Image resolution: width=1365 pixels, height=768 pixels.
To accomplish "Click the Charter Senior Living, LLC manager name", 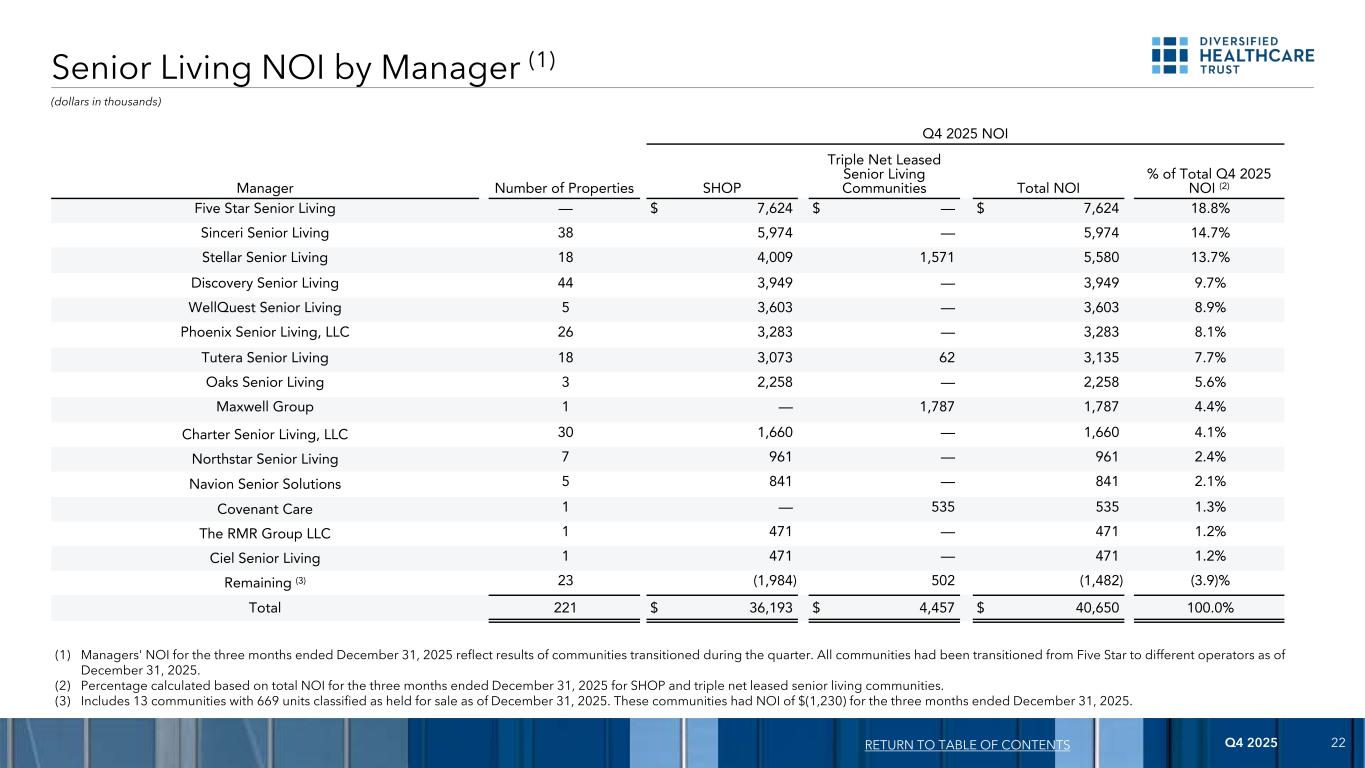I will coord(265,435).
